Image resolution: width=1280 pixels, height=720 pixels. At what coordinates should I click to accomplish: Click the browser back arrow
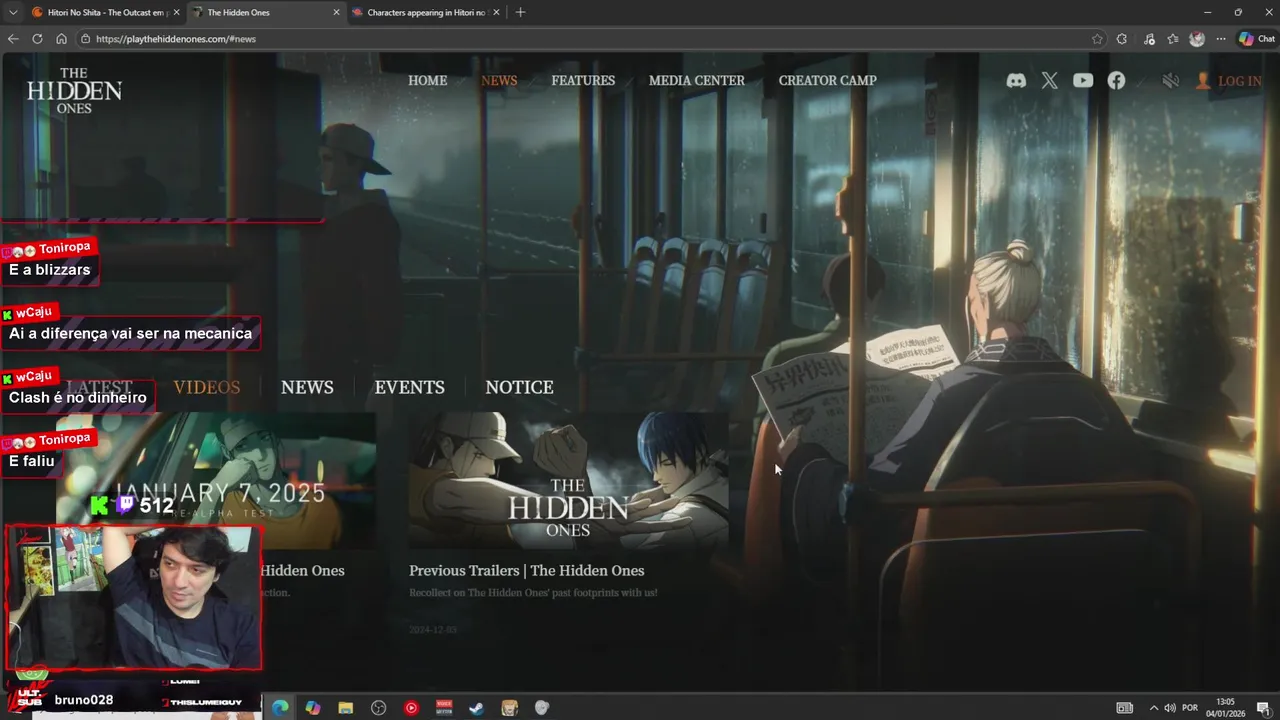pyautogui.click(x=13, y=39)
